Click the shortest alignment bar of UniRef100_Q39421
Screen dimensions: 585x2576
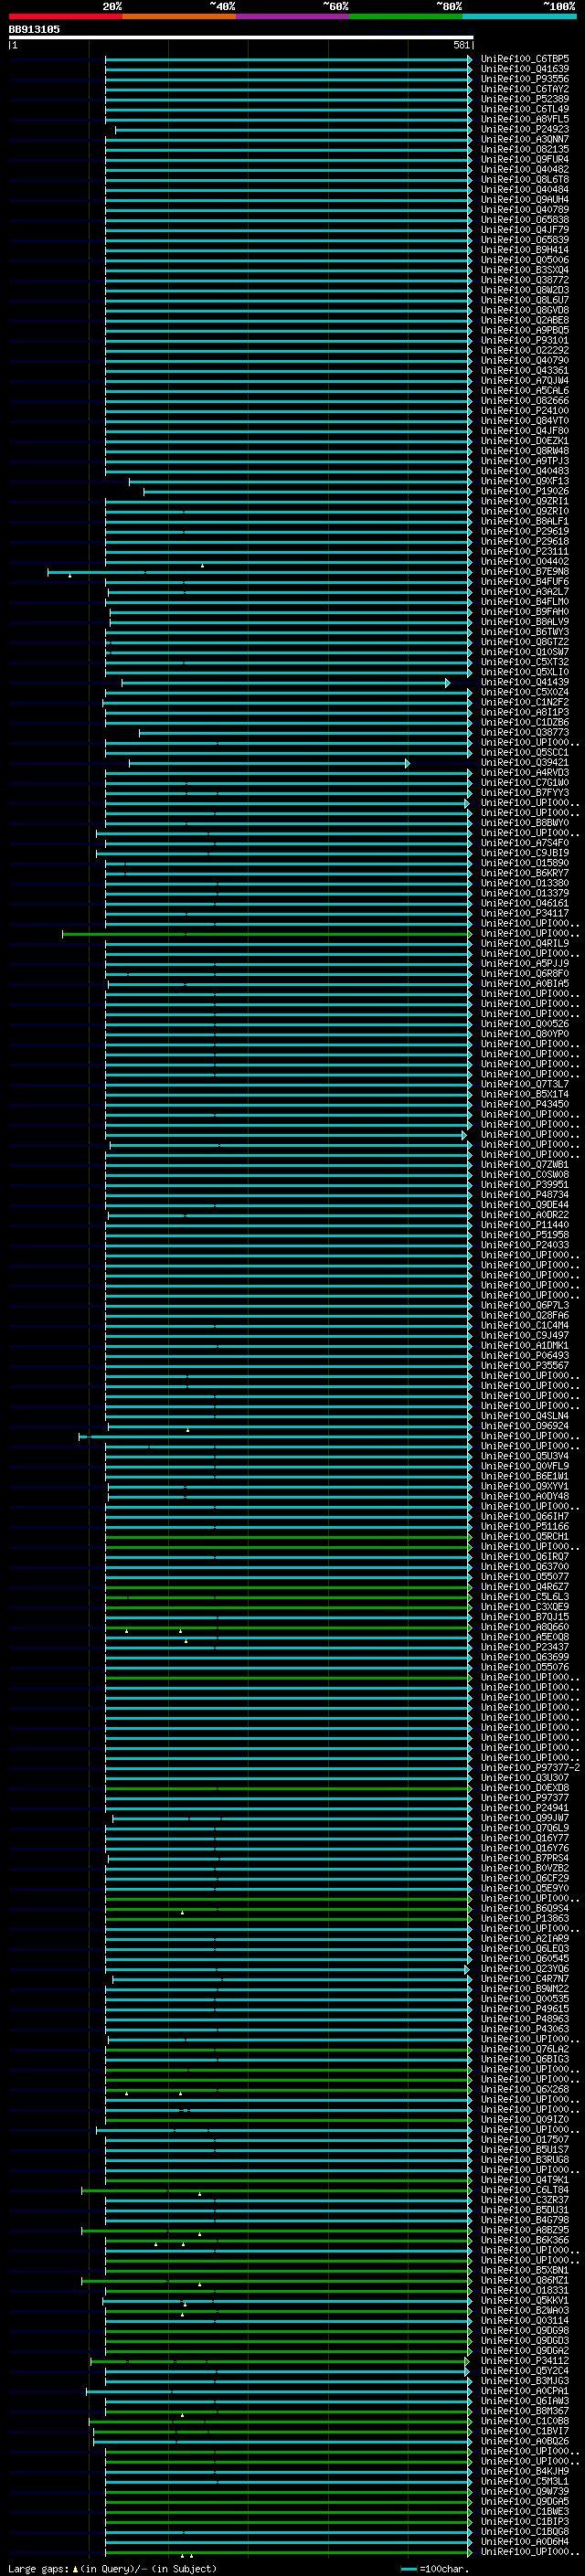click(x=269, y=763)
